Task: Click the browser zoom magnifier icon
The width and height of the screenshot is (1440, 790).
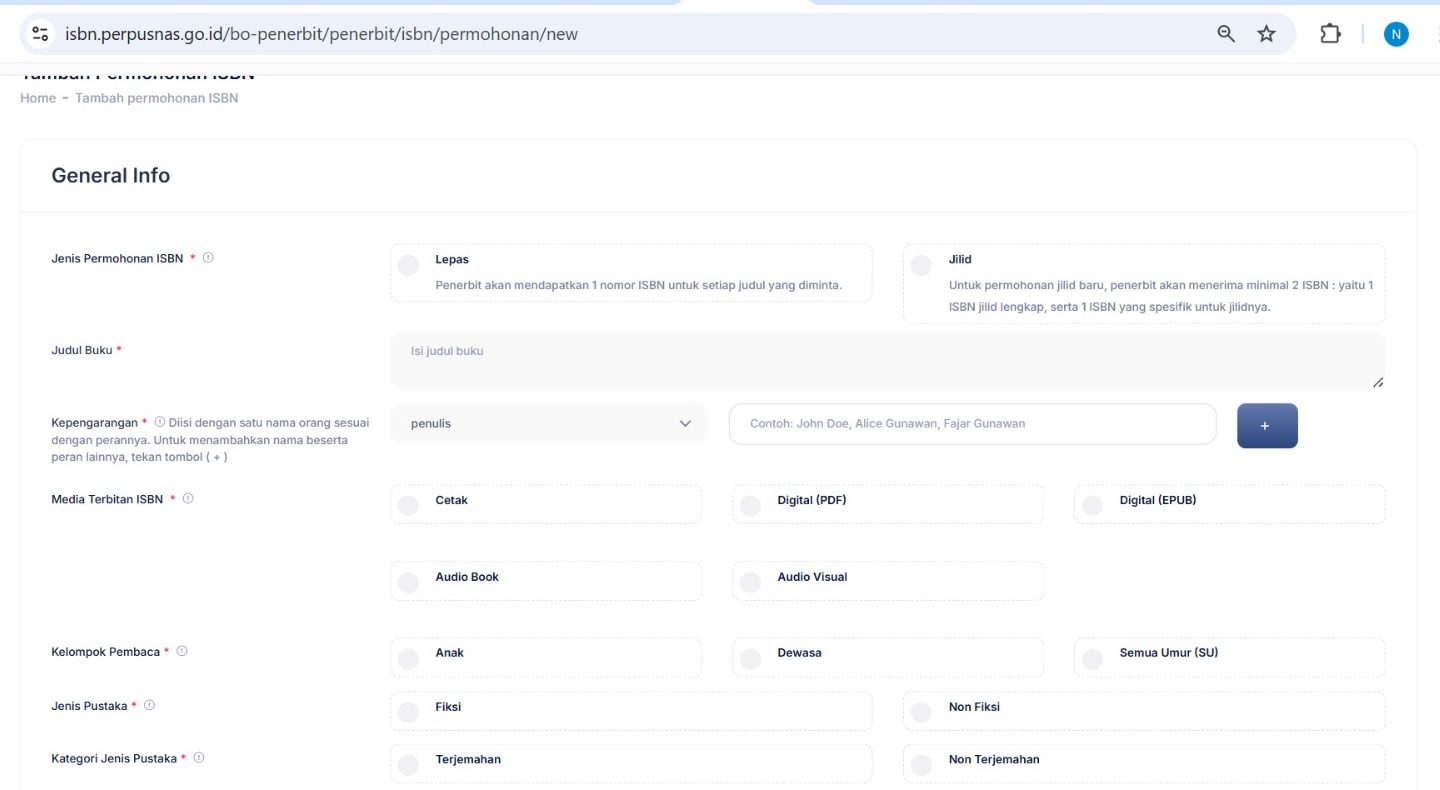Action: pos(1226,34)
